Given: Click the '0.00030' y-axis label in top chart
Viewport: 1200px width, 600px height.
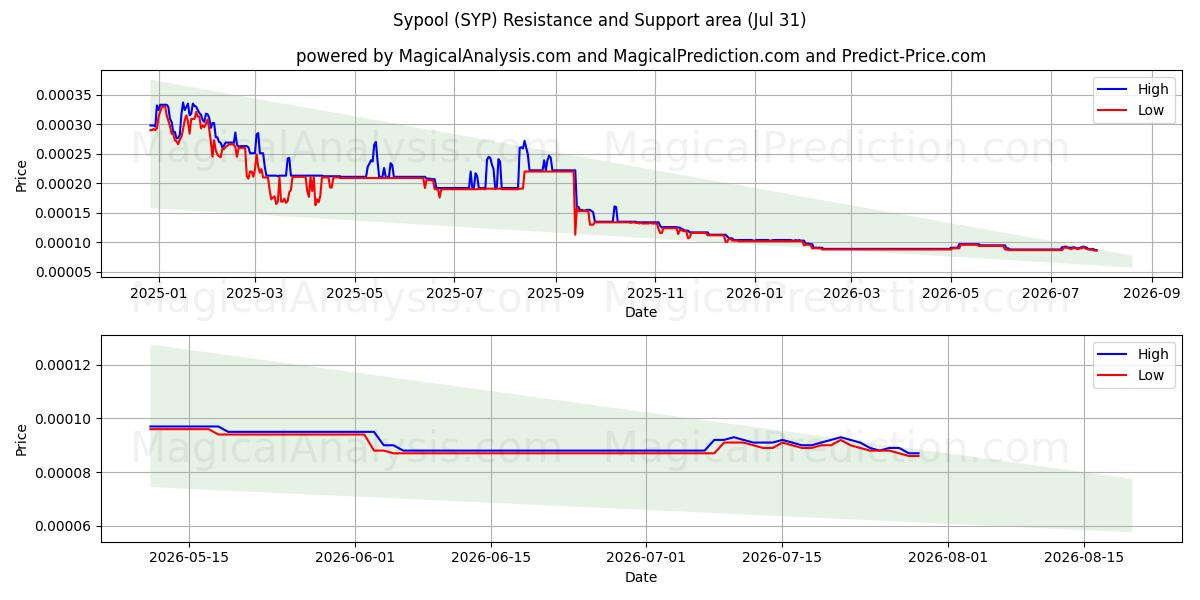Looking at the screenshot, I should coord(65,125).
